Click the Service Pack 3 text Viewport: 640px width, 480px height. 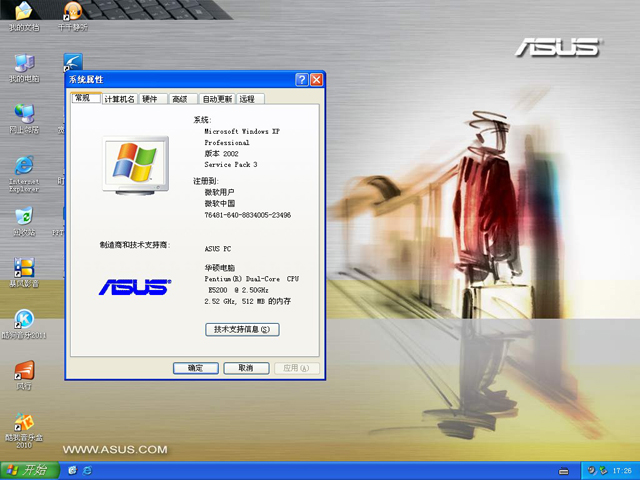pyautogui.click(x=231, y=164)
